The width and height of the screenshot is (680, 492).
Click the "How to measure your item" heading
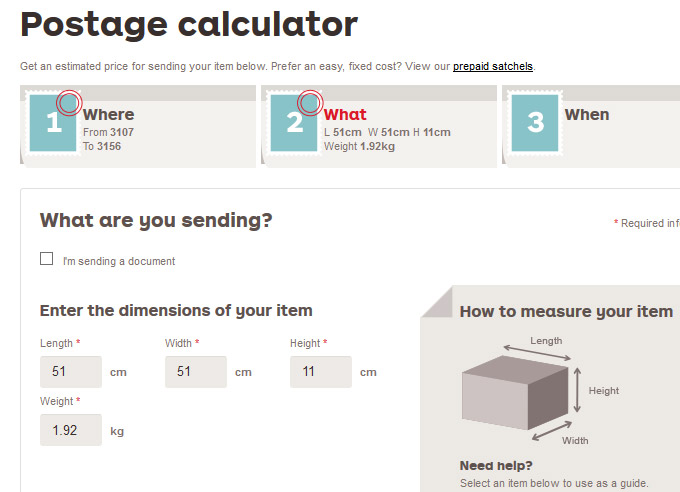click(566, 312)
